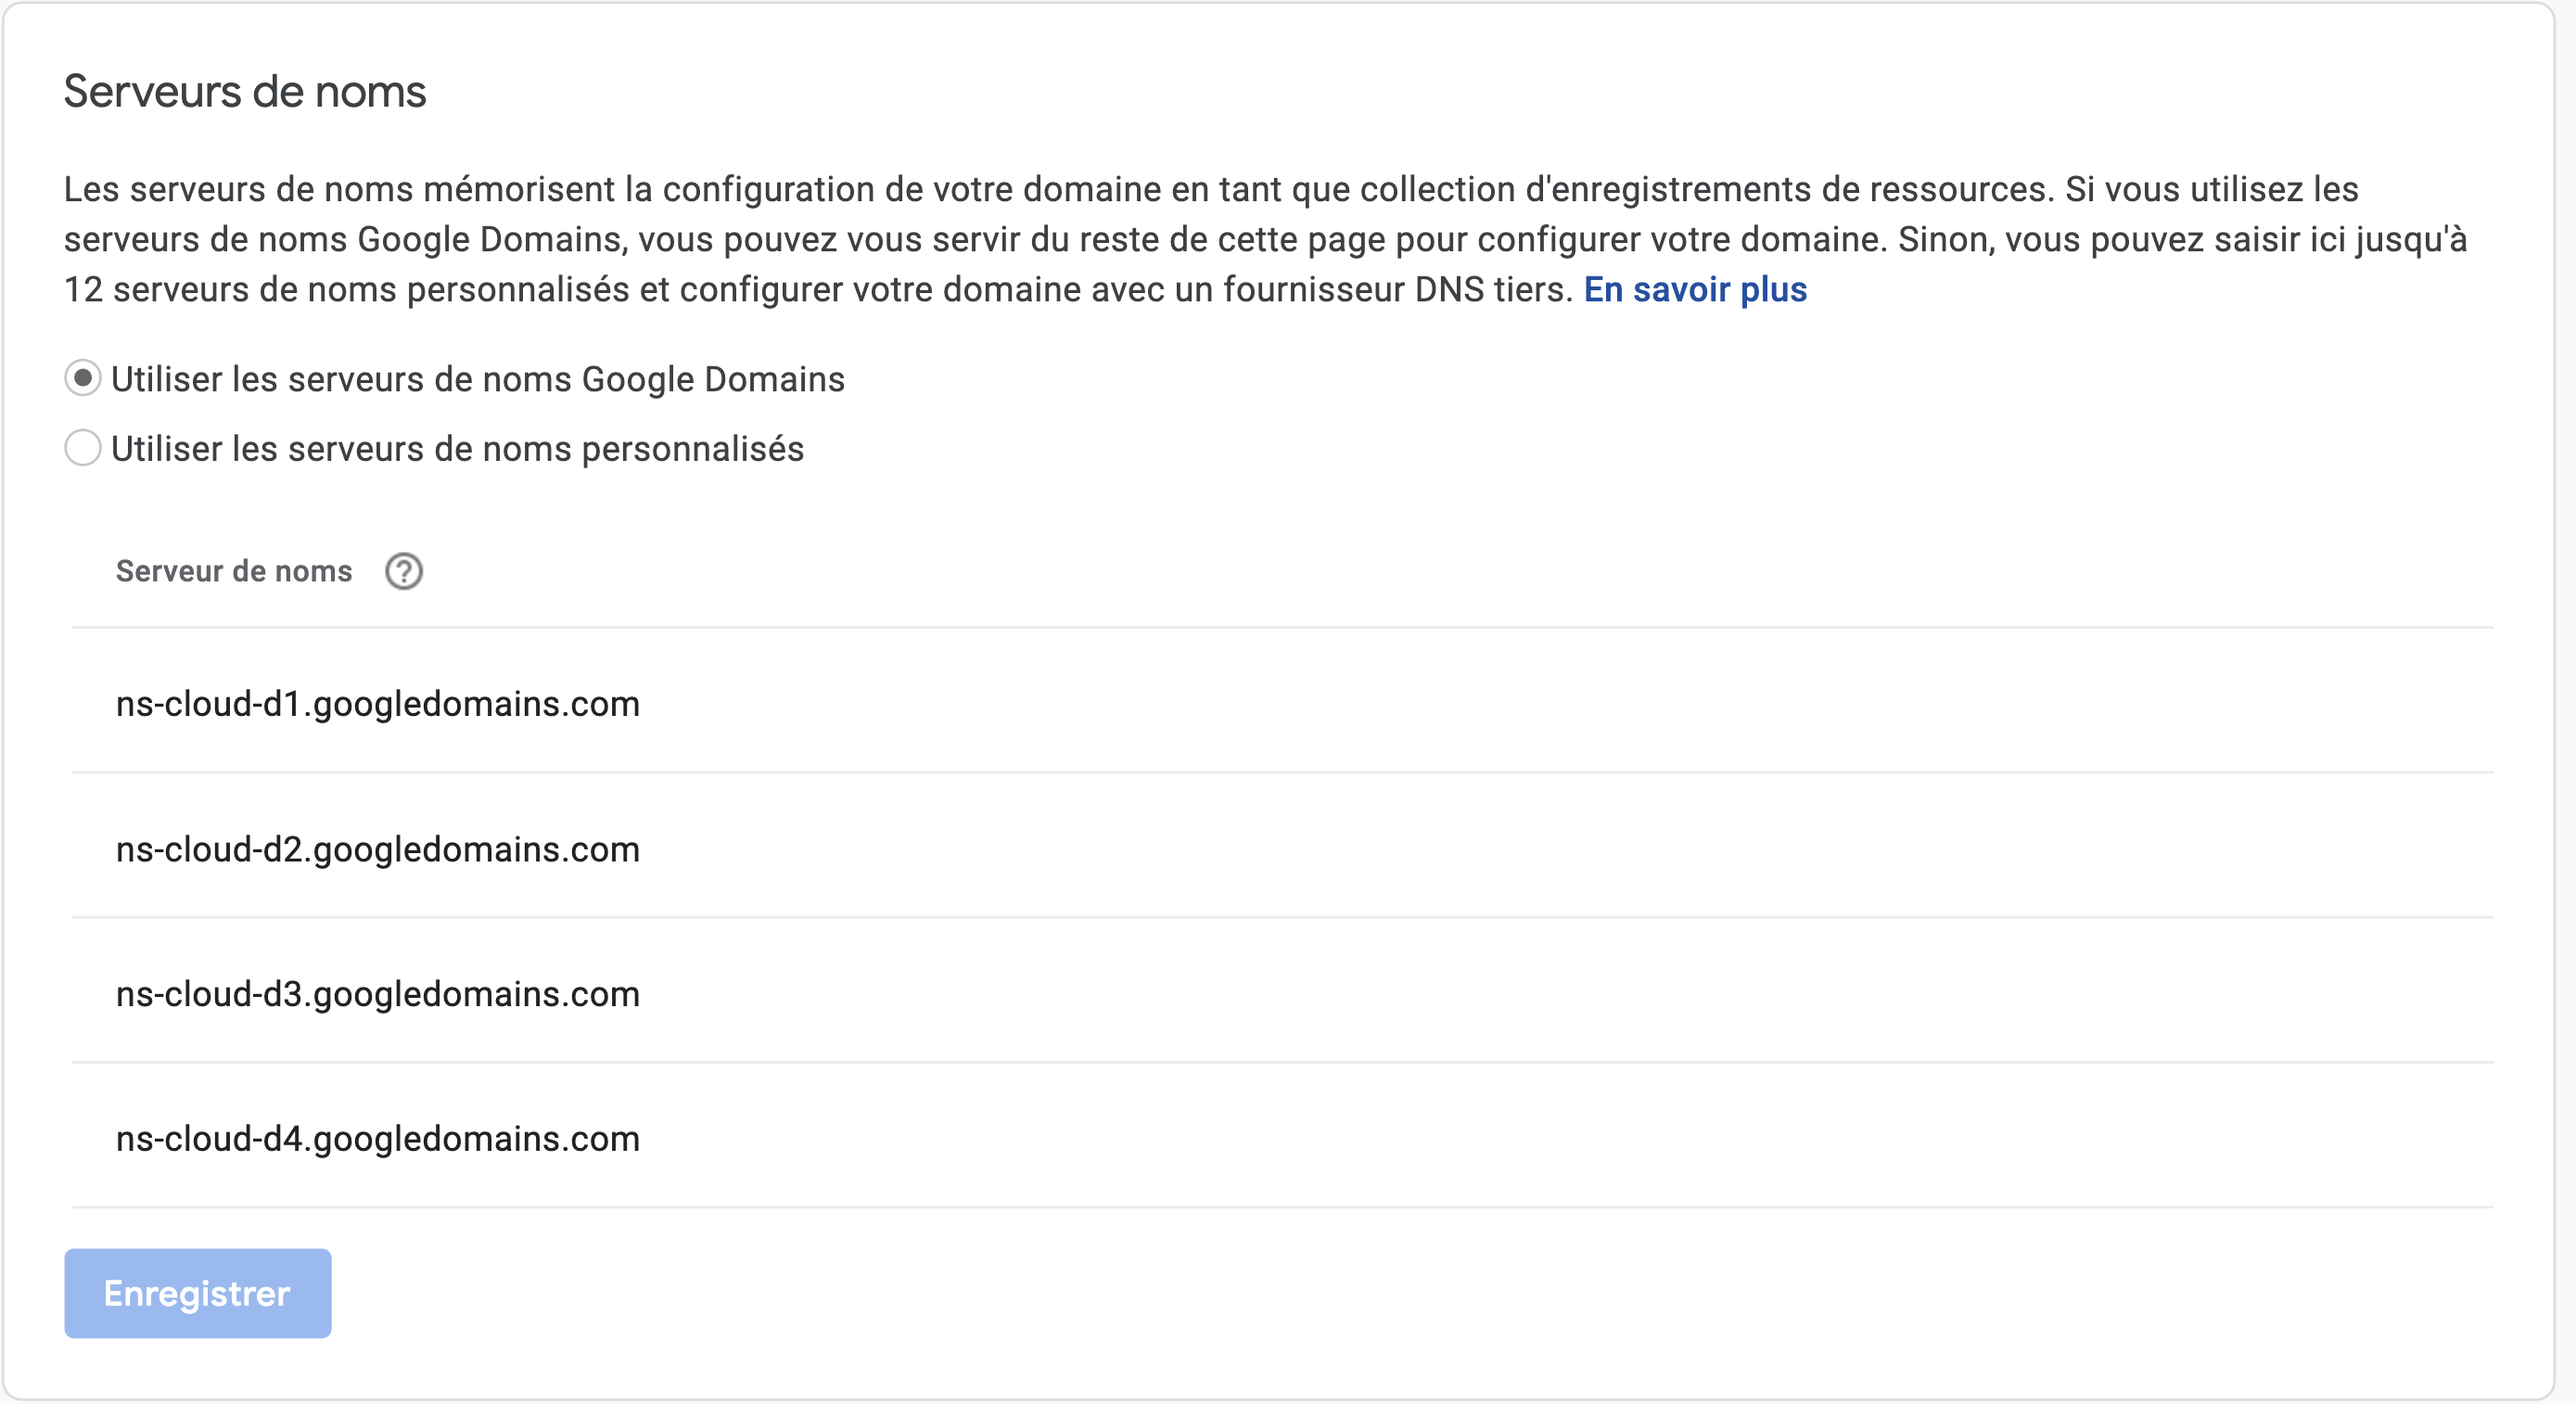Click the ns-cloud-d2.googledomains.com entry
Image resolution: width=2576 pixels, height=1404 pixels.
point(378,849)
